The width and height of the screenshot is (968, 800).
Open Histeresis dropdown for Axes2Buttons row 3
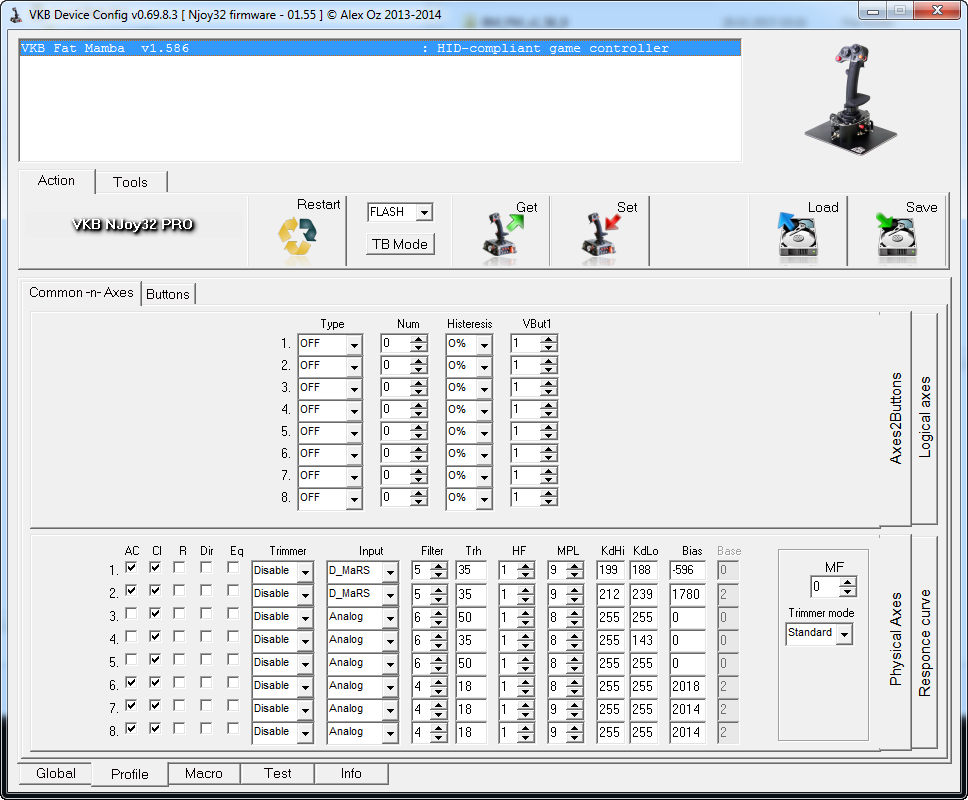(x=485, y=388)
